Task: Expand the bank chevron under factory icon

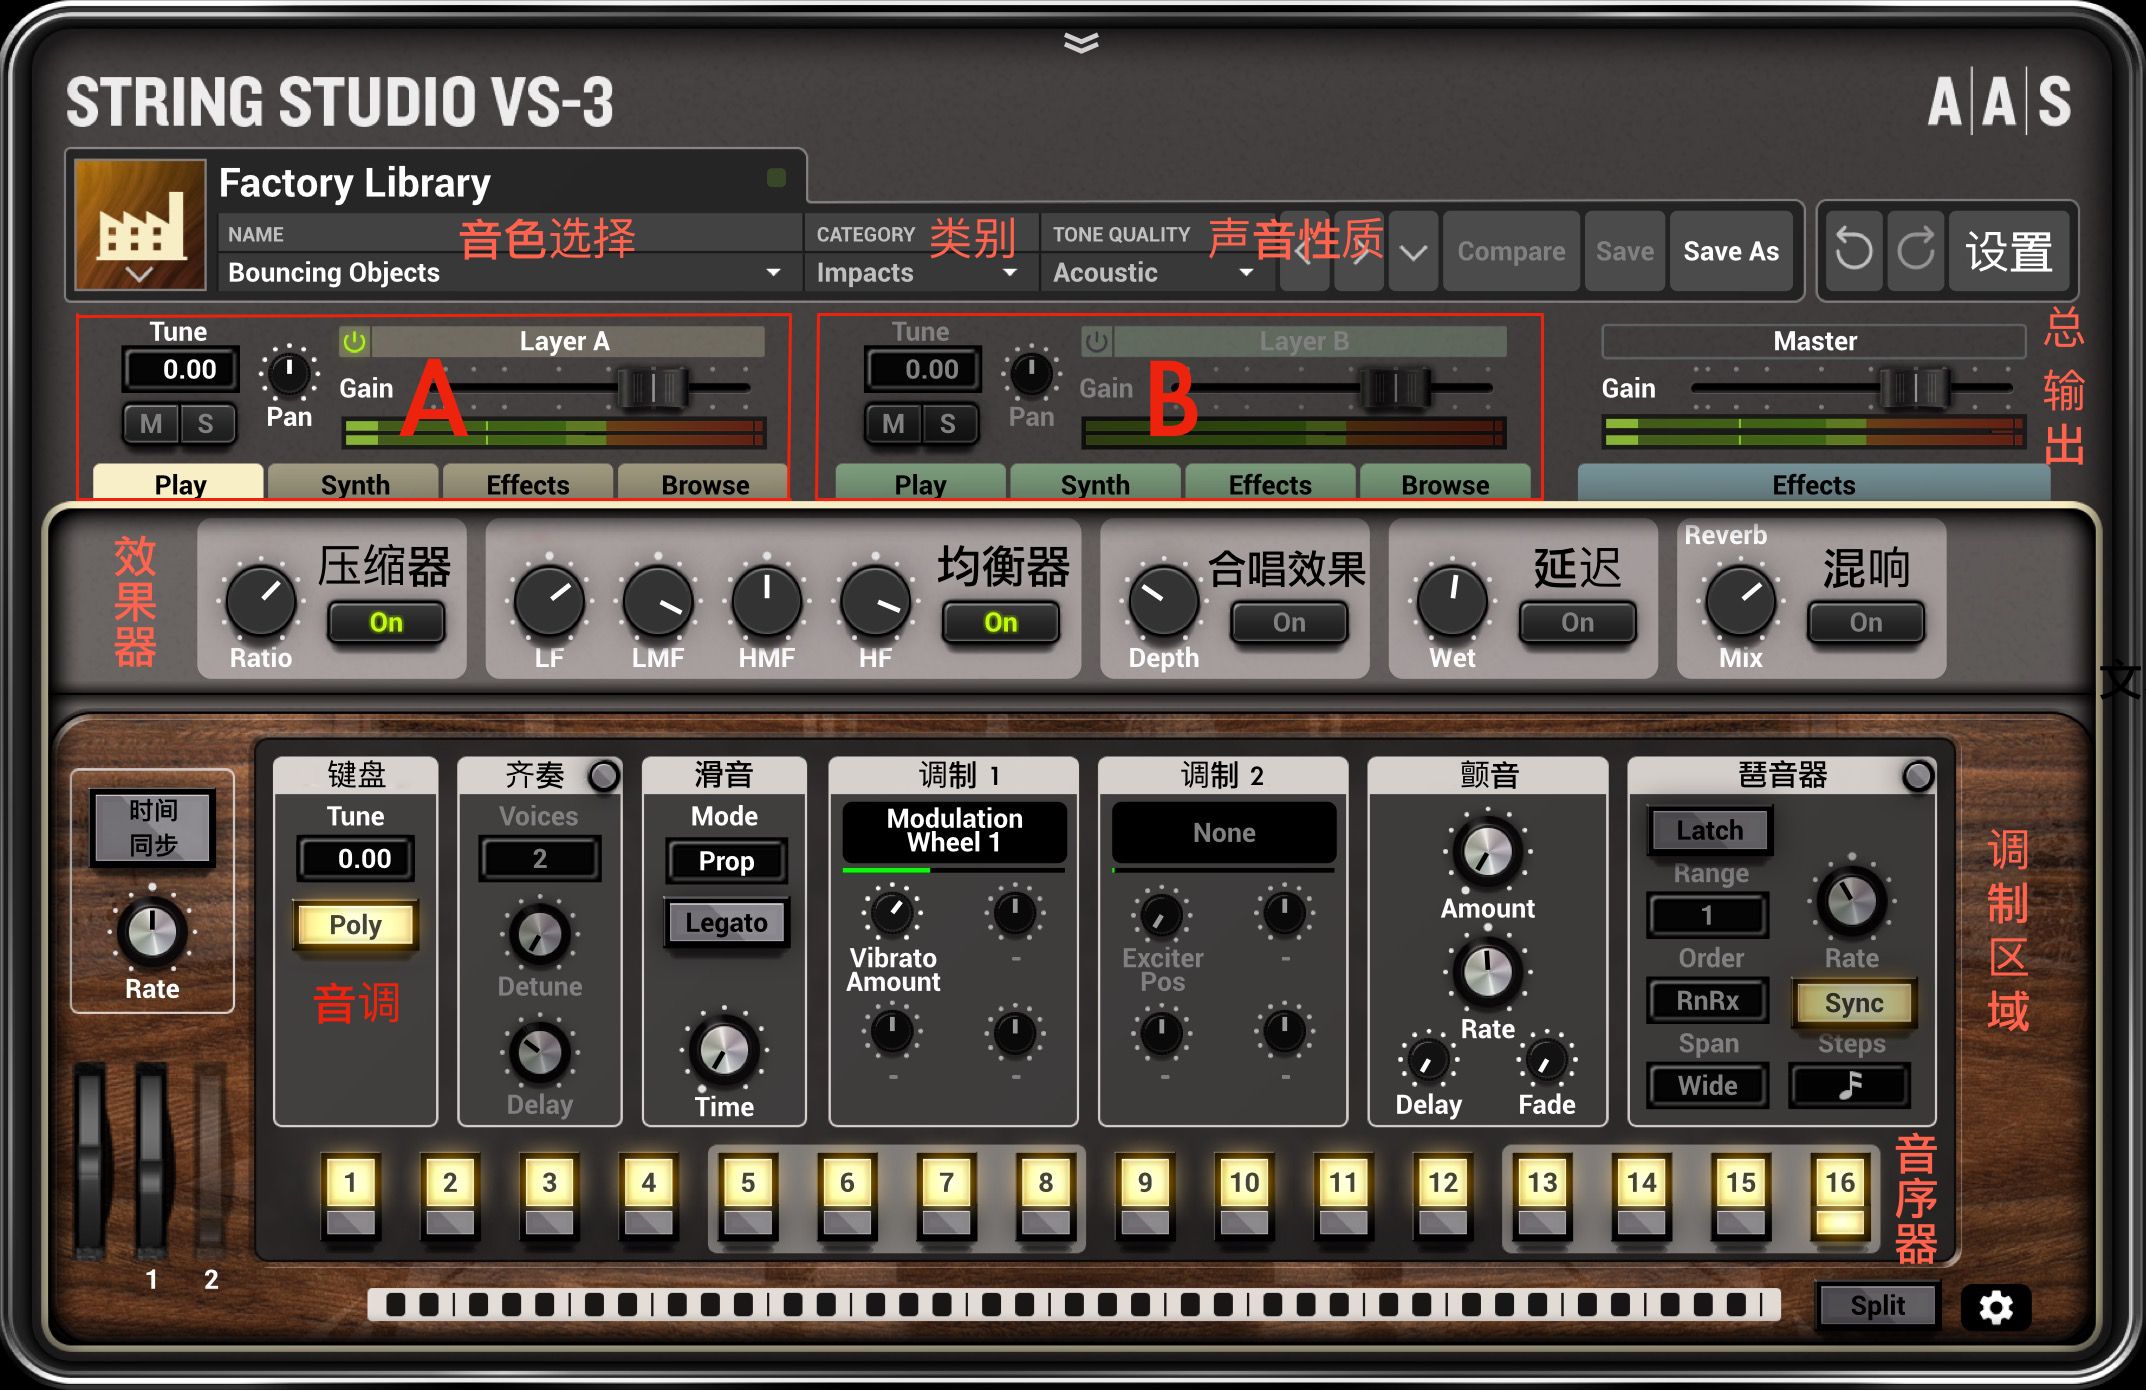Action: pyautogui.click(x=139, y=274)
